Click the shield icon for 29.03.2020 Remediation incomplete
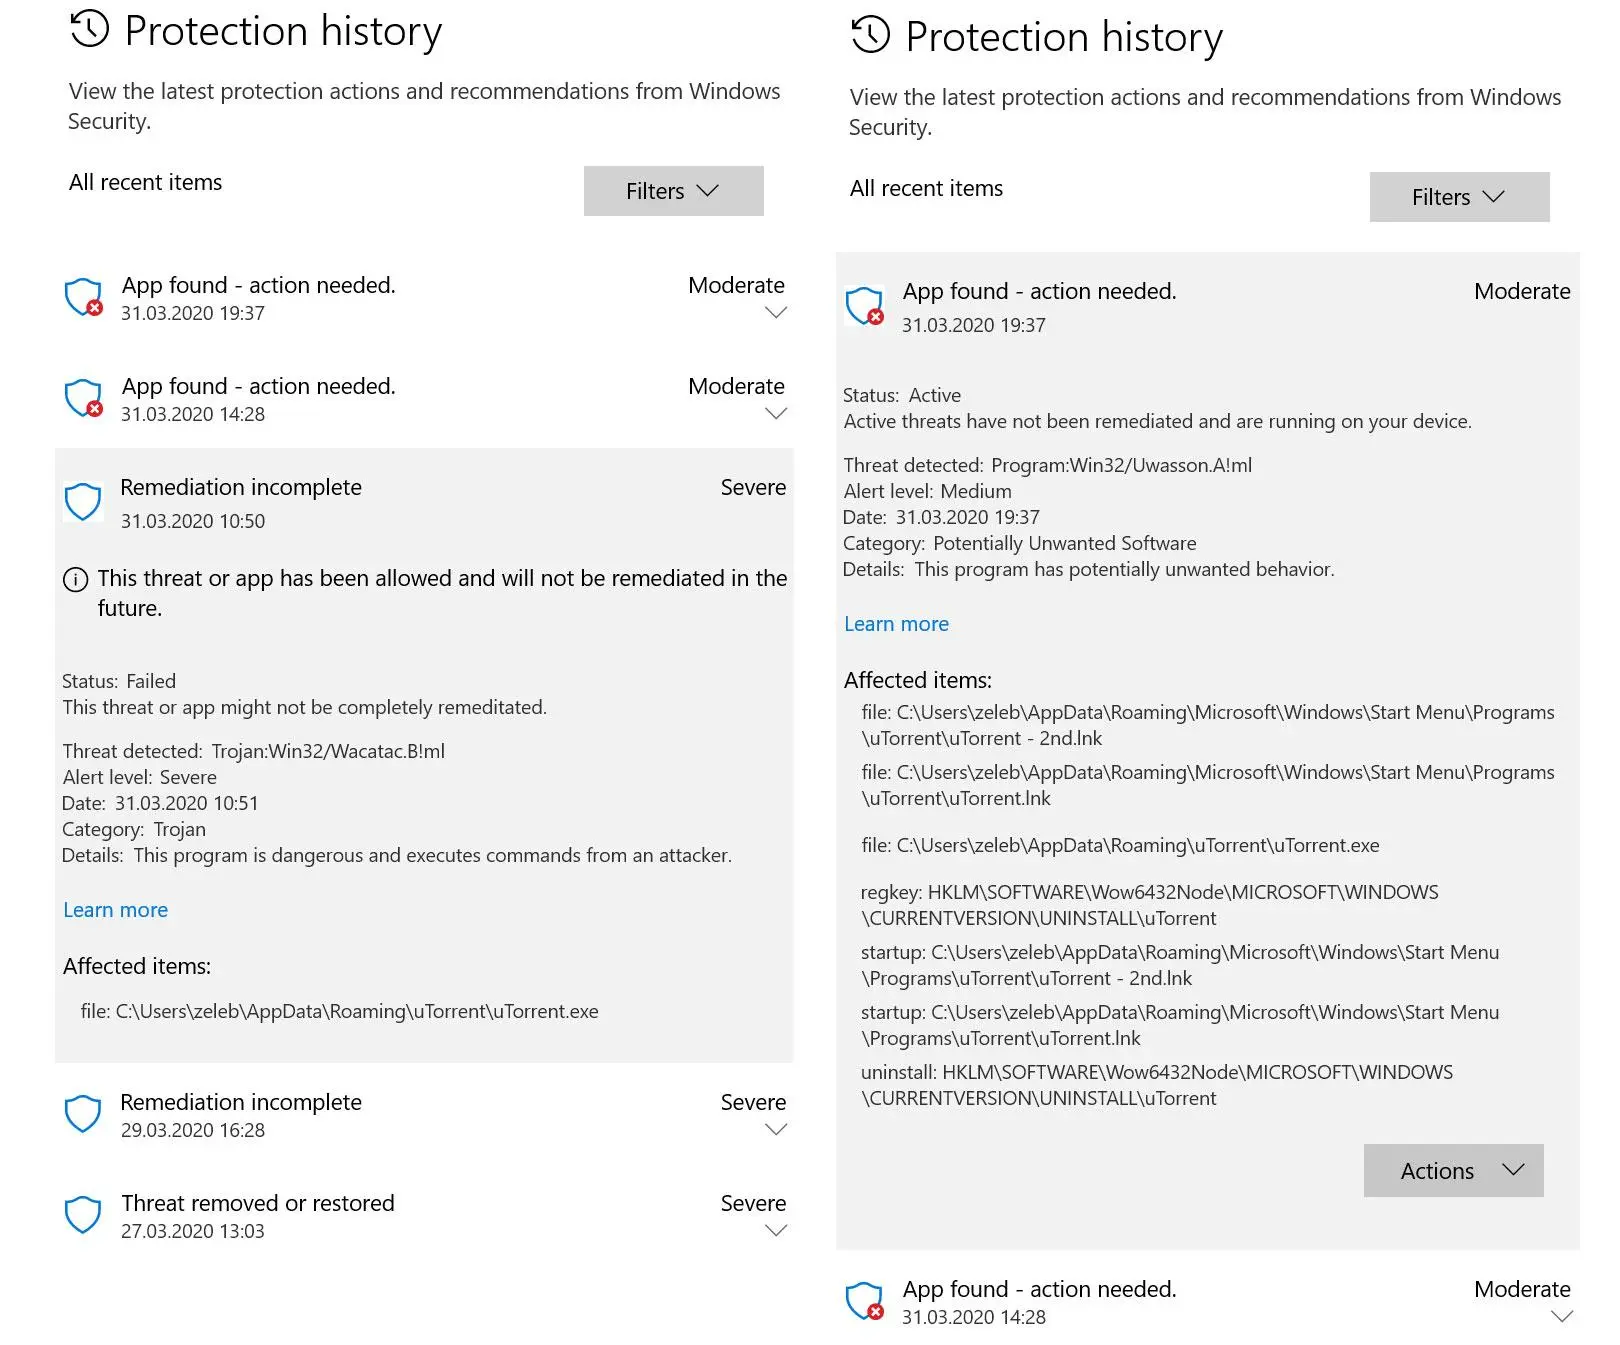 click(x=83, y=1114)
